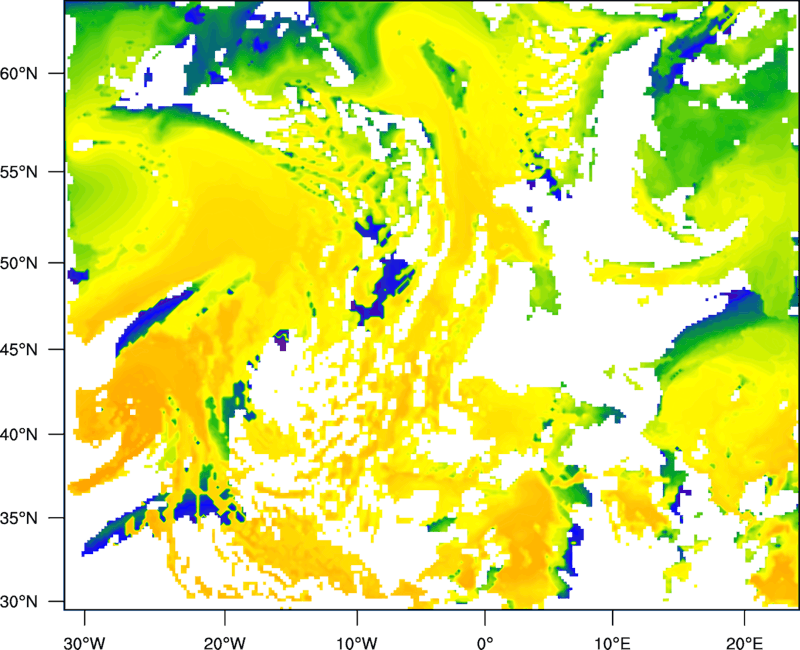This screenshot has height=650, width=800.
Task: Click the 45°N latitude label
Action: pos(19,350)
